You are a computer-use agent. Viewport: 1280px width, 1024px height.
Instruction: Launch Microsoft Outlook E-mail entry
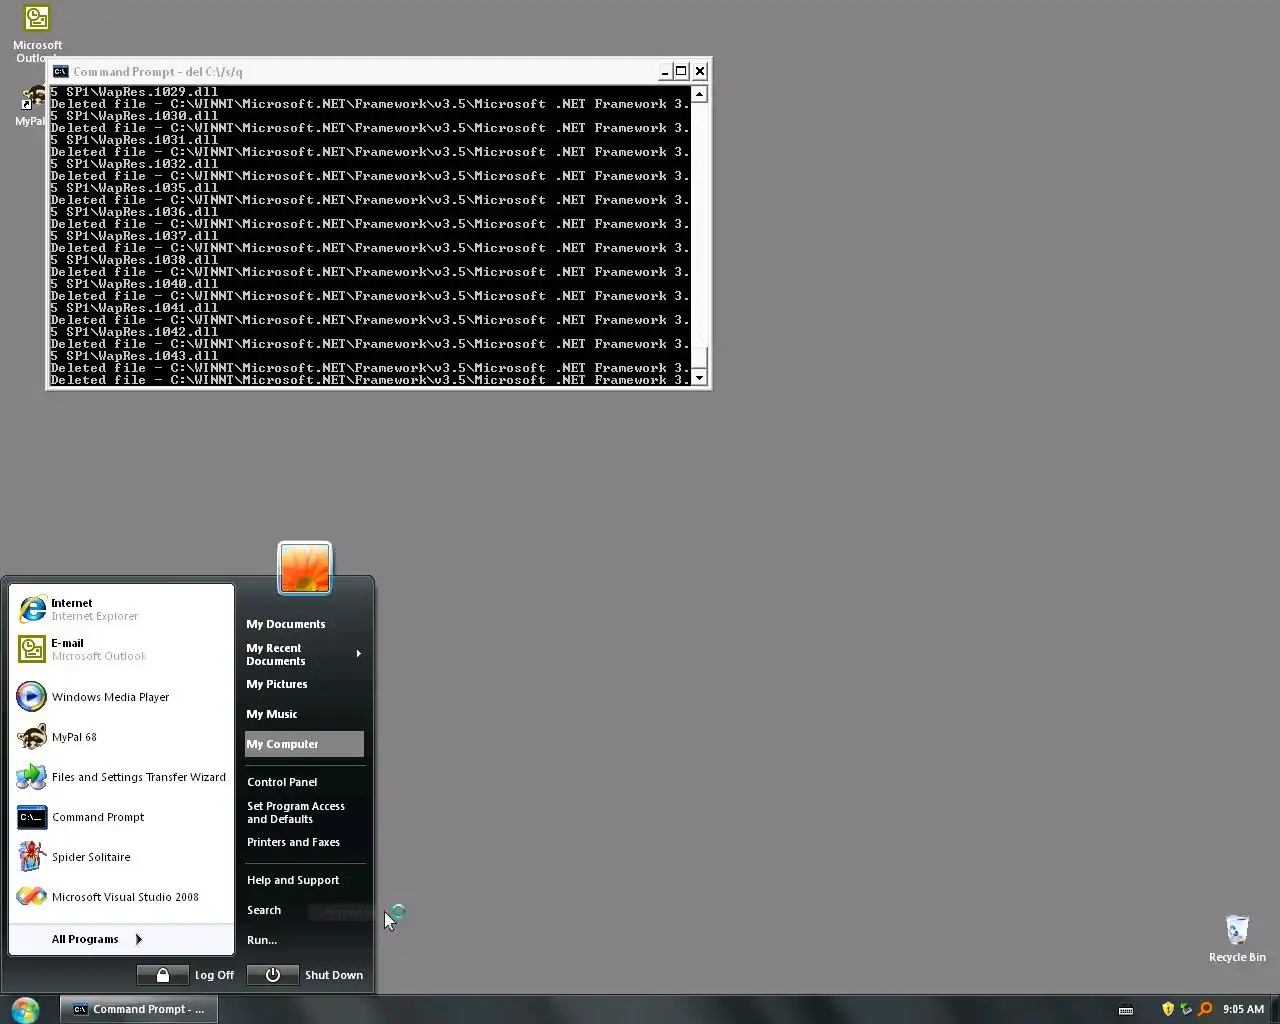point(121,649)
